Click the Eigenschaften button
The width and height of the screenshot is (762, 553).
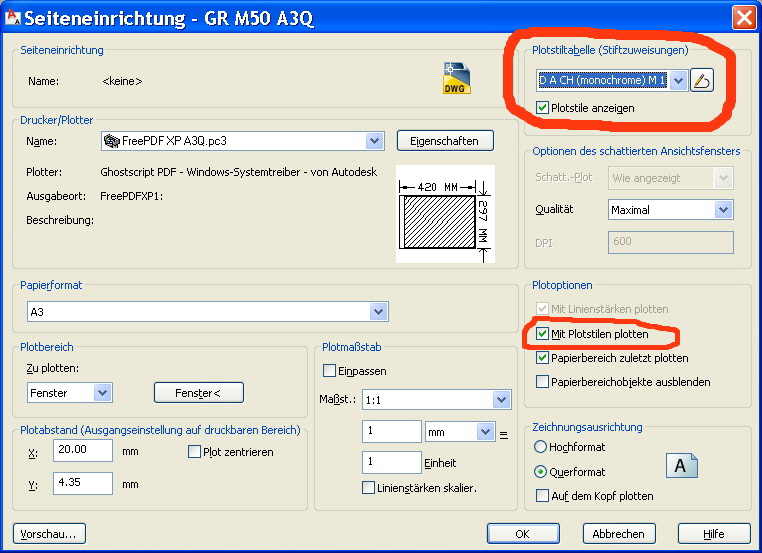pyautogui.click(x=445, y=141)
